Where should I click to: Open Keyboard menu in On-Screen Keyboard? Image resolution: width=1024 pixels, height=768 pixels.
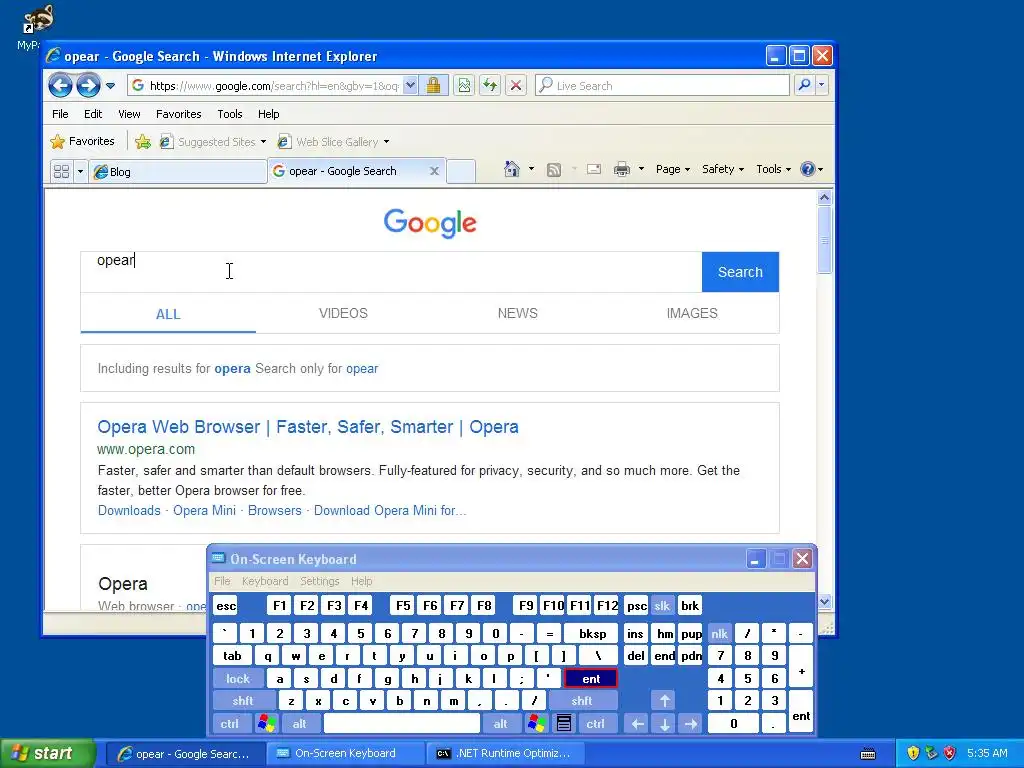click(x=264, y=581)
